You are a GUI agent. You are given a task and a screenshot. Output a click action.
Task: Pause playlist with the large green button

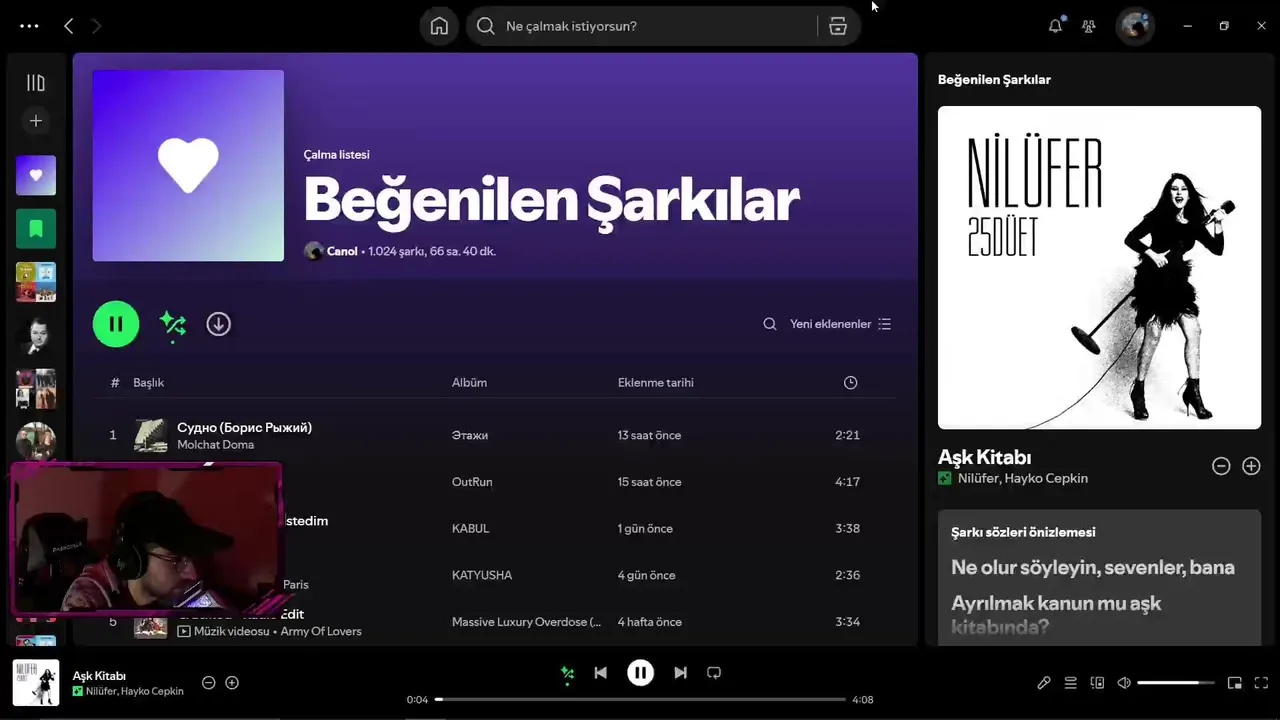[x=116, y=324]
